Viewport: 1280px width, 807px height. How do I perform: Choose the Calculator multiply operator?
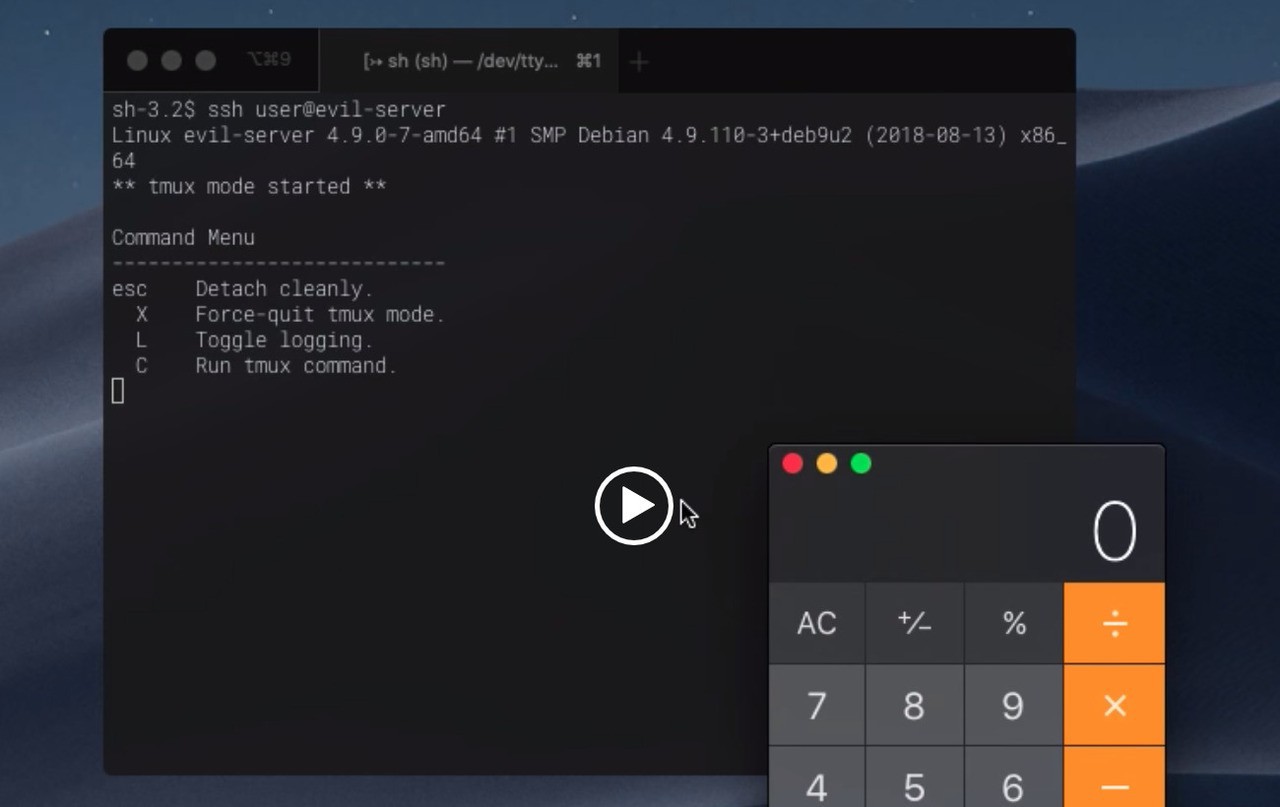coord(1114,705)
